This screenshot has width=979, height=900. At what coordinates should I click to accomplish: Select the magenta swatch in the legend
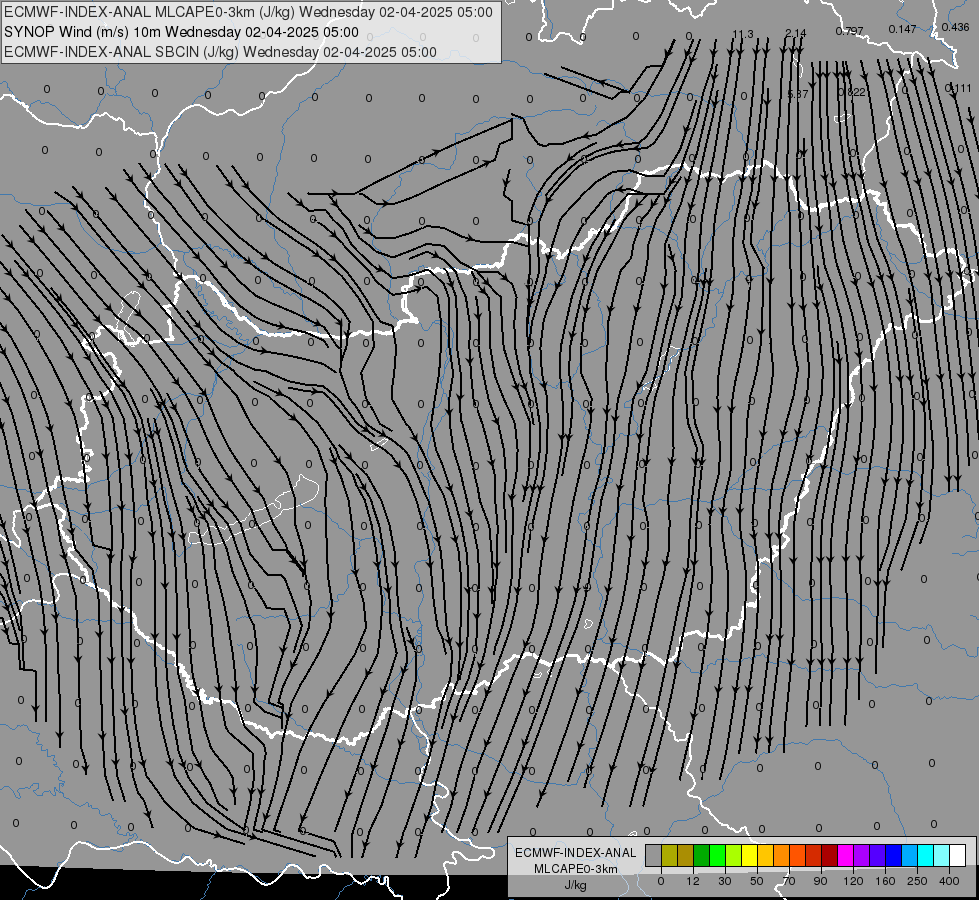[845, 855]
